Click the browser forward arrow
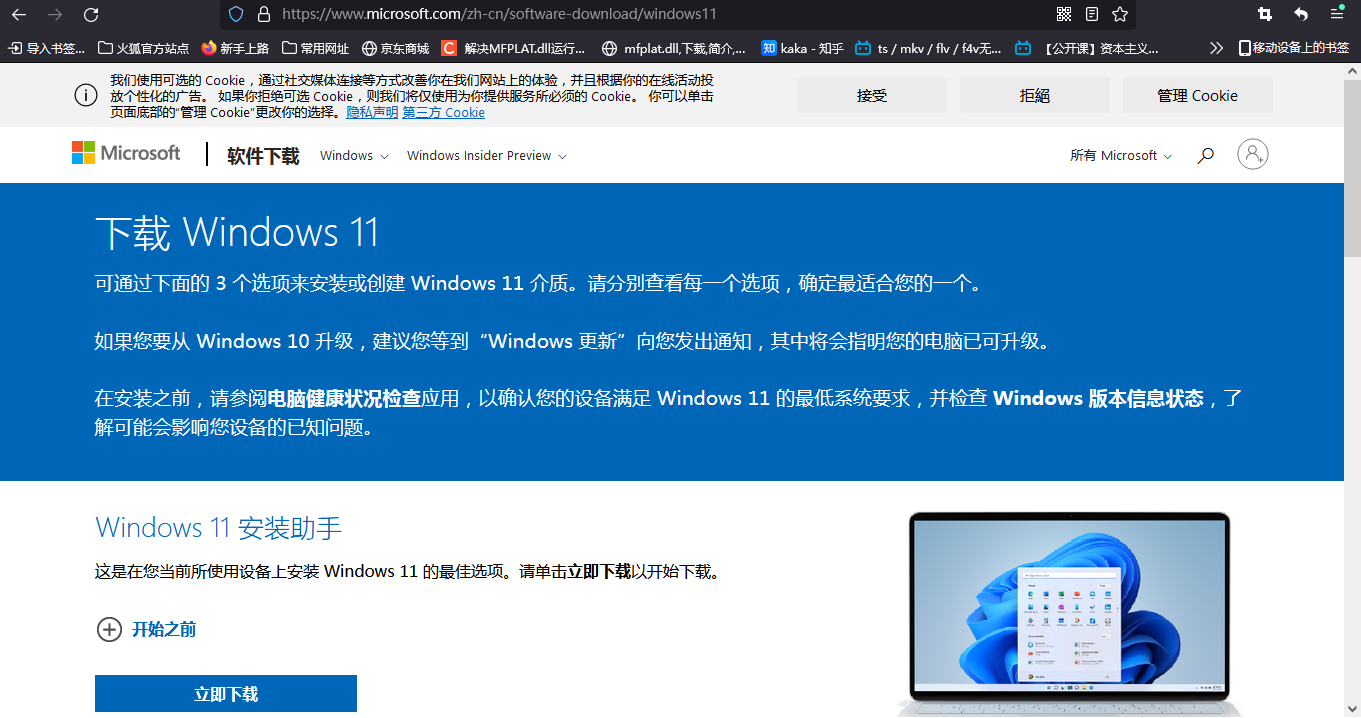The image size is (1361, 718). point(55,14)
